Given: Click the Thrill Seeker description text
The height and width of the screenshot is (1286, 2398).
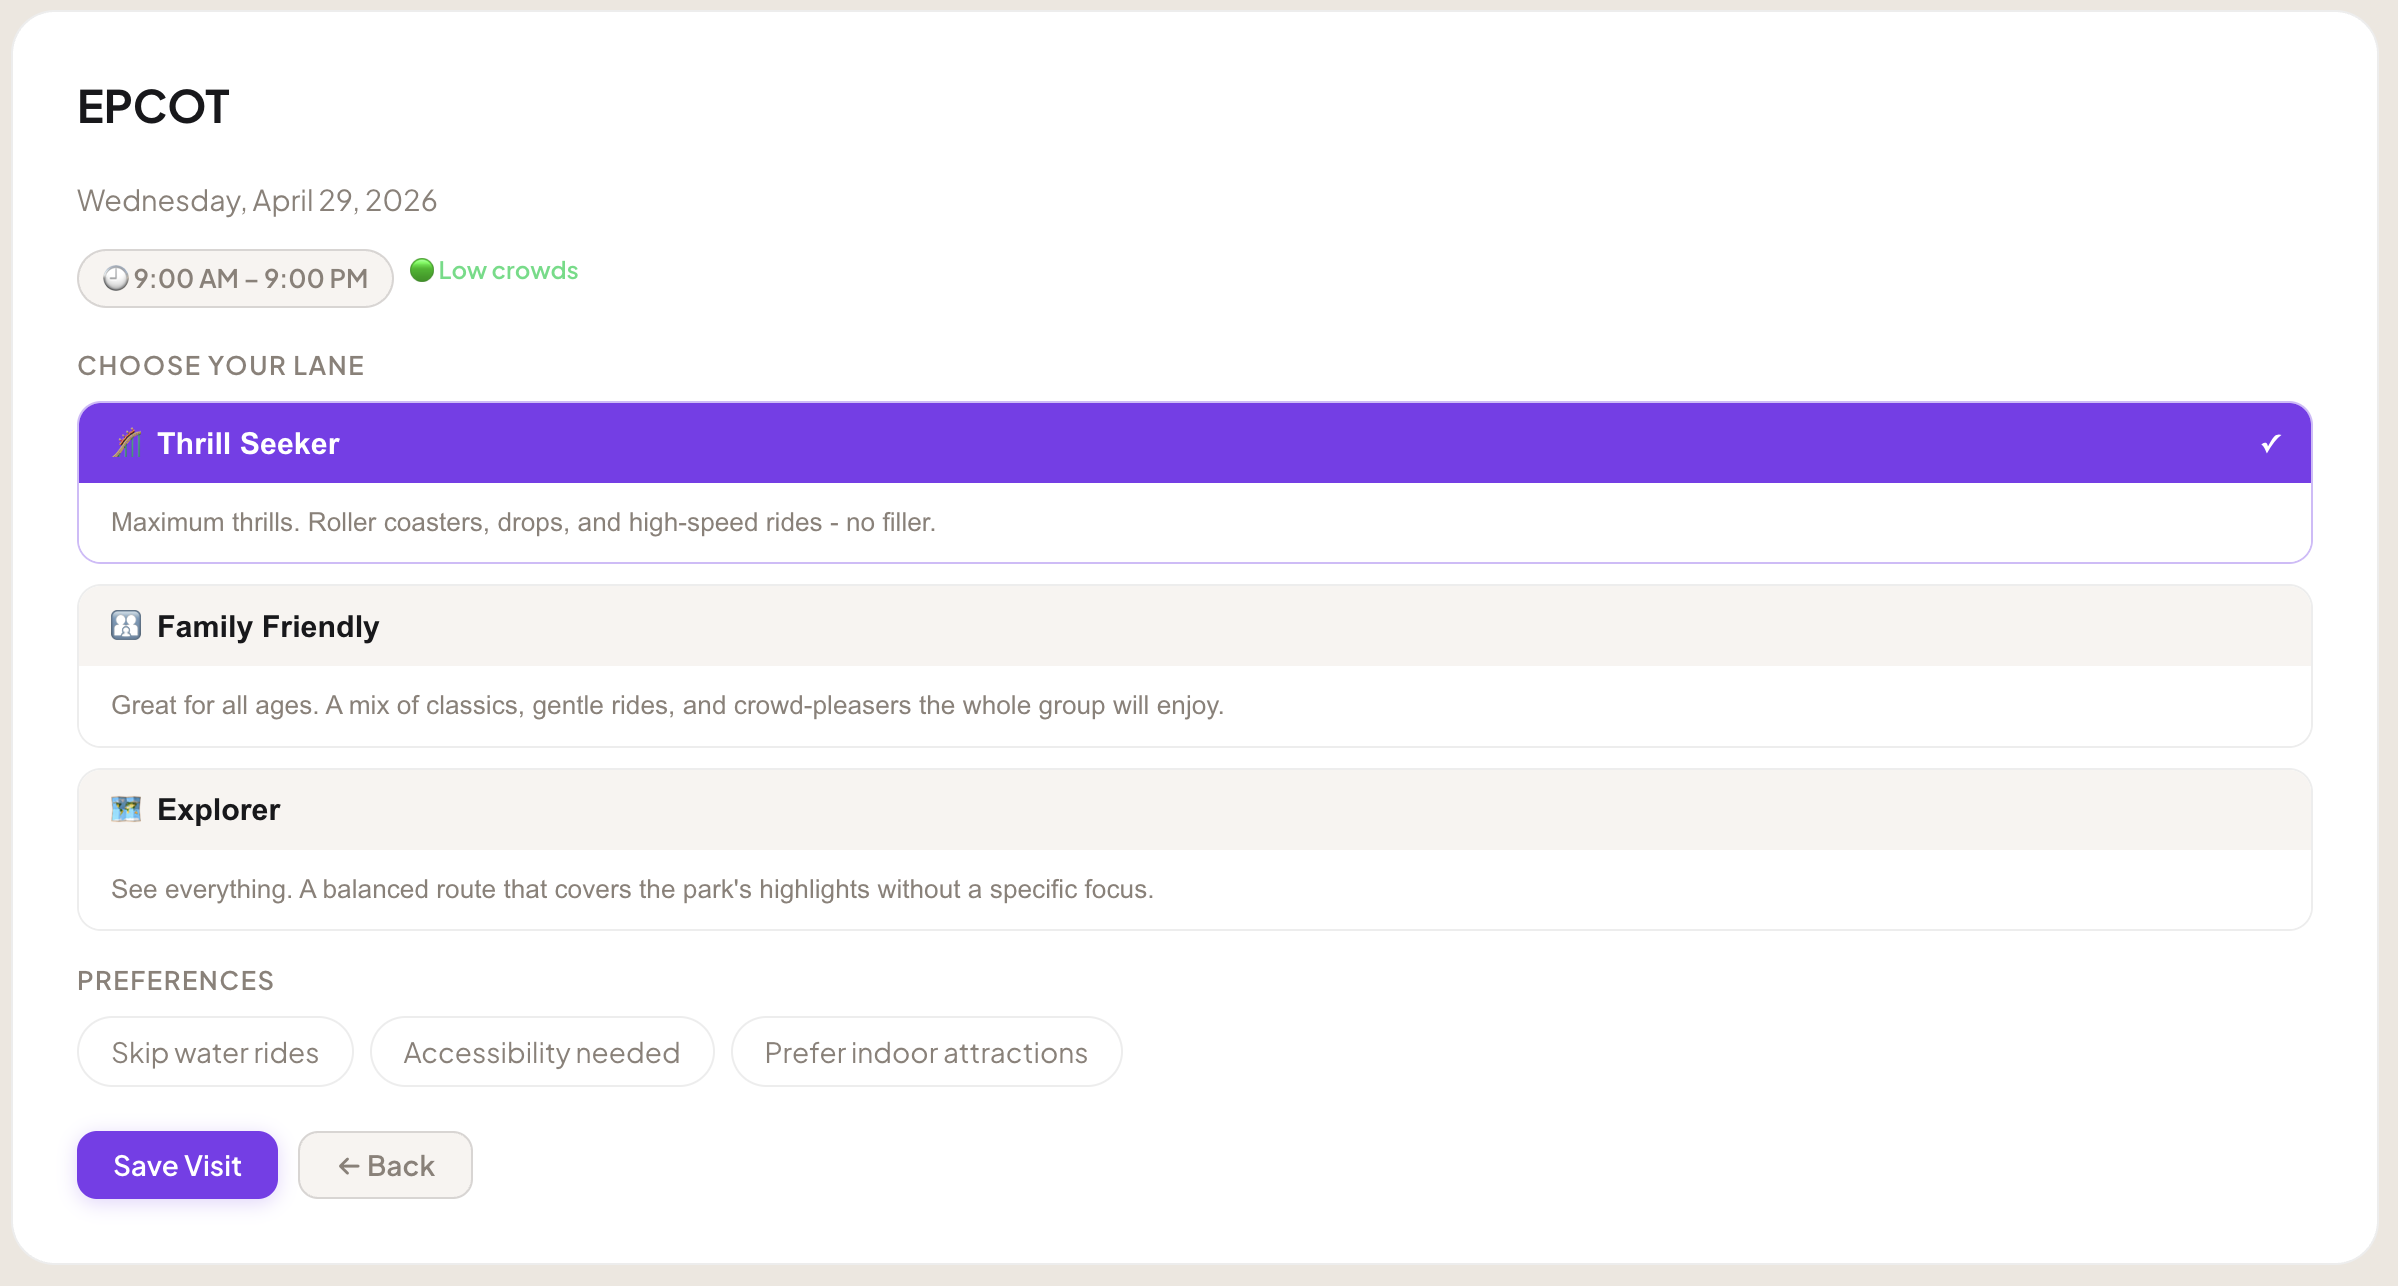Looking at the screenshot, I should click(x=523, y=522).
